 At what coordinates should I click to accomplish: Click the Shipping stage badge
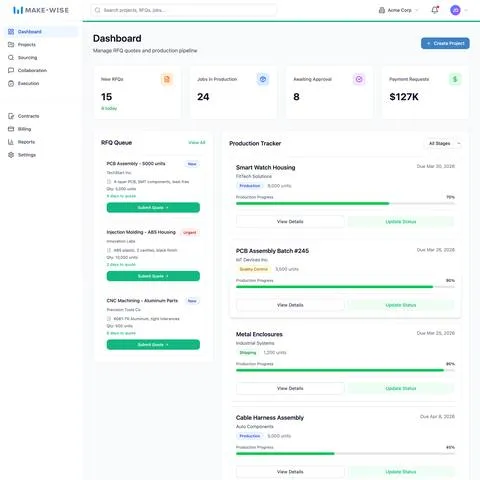tap(248, 352)
